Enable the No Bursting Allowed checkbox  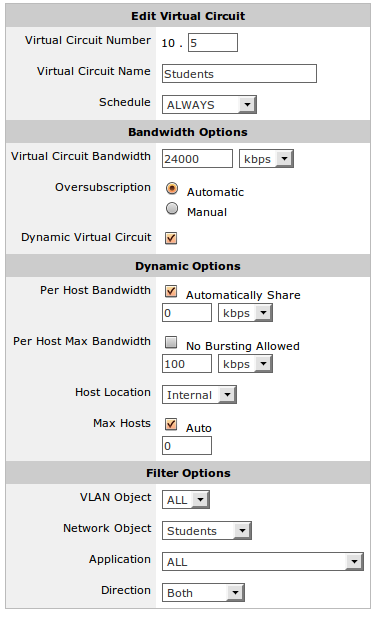pyautogui.click(x=171, y=343)
